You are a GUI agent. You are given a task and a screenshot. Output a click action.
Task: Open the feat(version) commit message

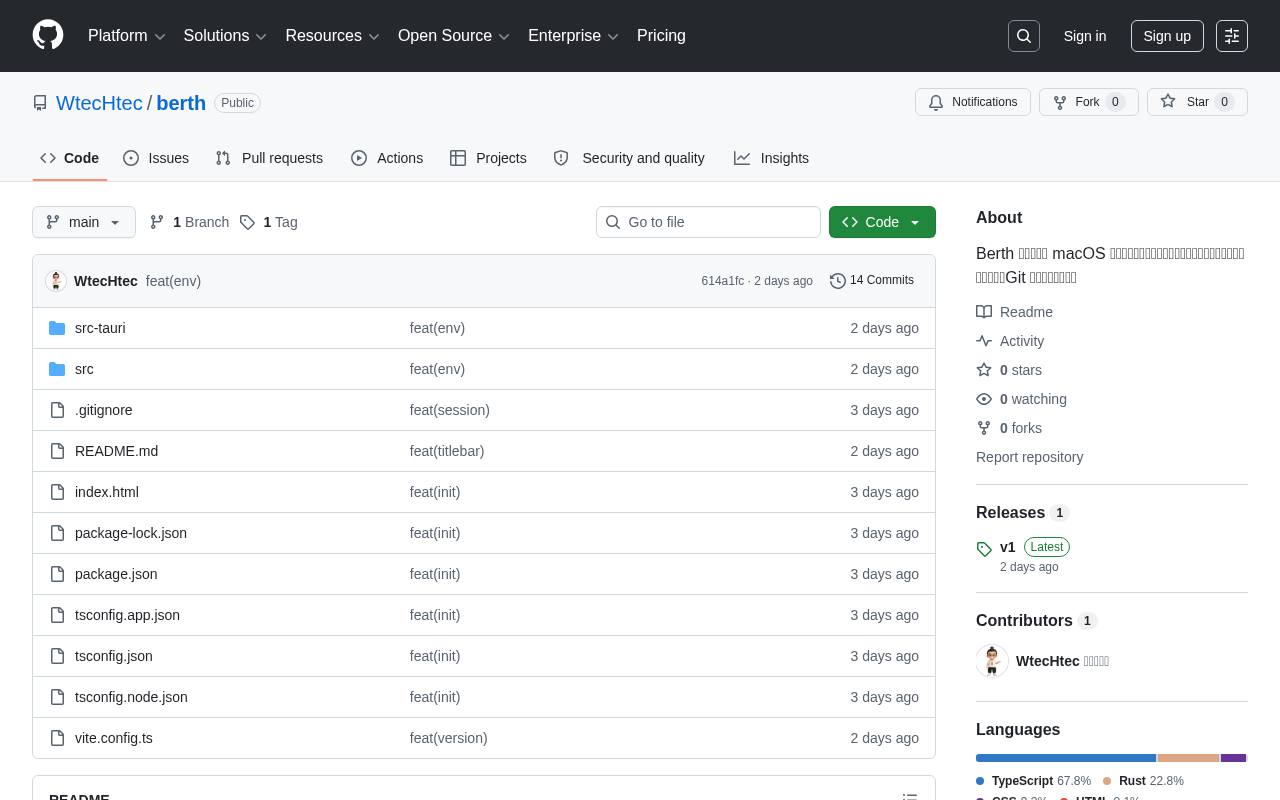(x=449, y=738)
